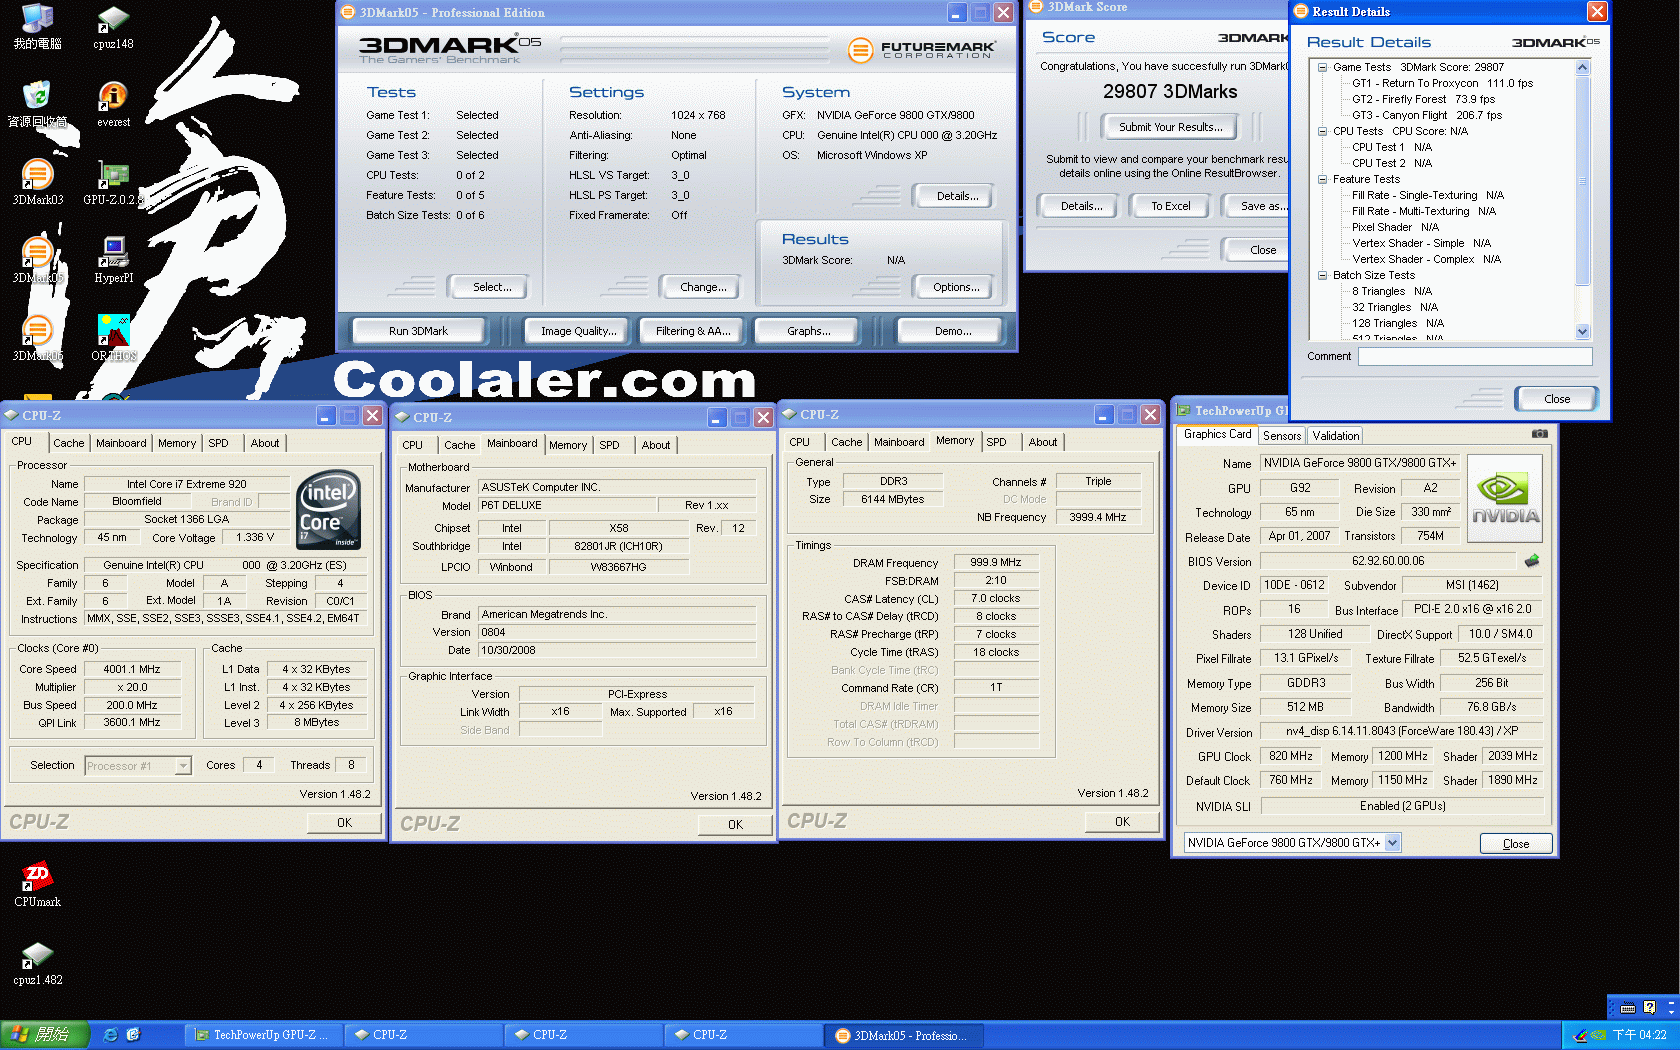Open Cache tab in the left CPU-Z window
Image resolution: width=1680 pixels, height=1050 pixels.
pyautogui.click(x=69, y=443)
